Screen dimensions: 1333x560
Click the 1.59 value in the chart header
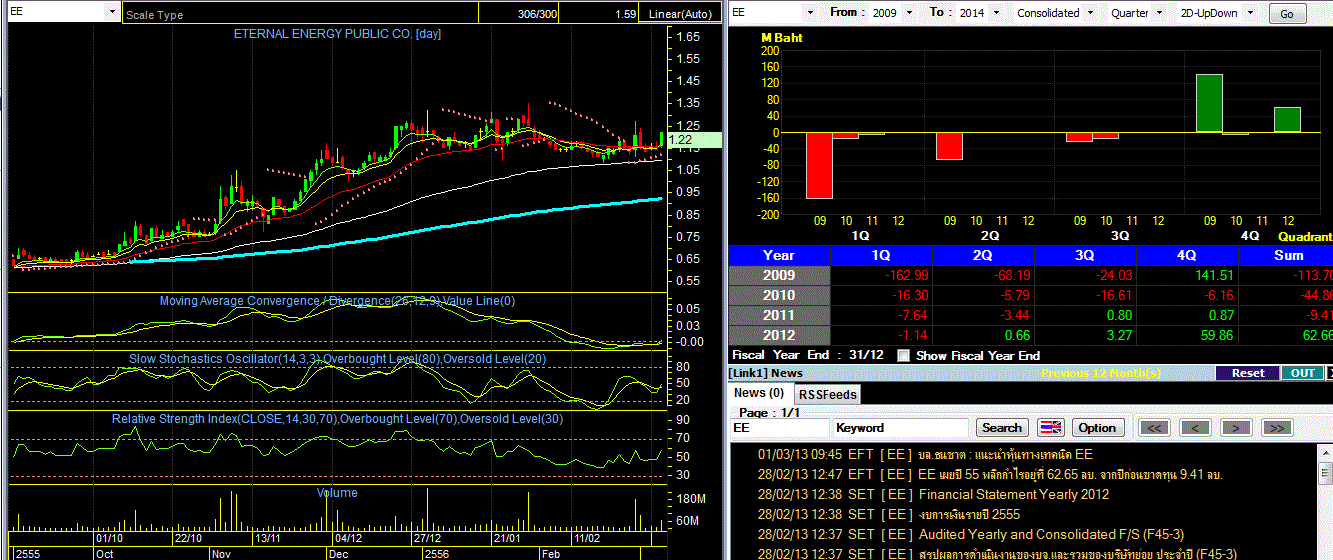coord(626,15)
